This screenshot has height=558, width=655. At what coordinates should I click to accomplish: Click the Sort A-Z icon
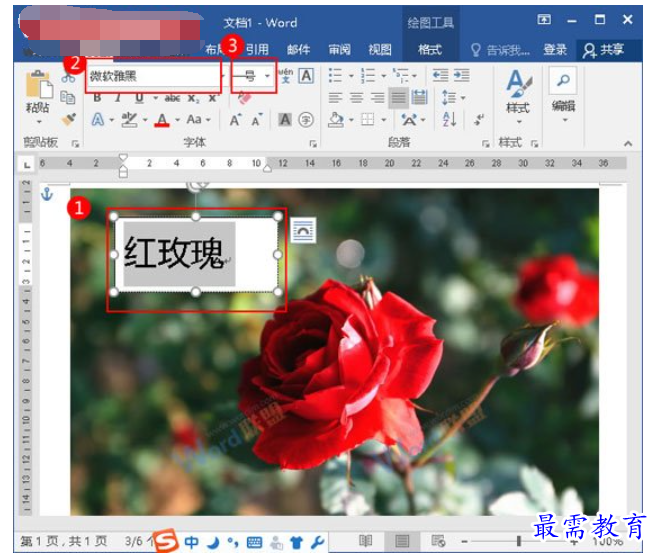coord(449,120)
